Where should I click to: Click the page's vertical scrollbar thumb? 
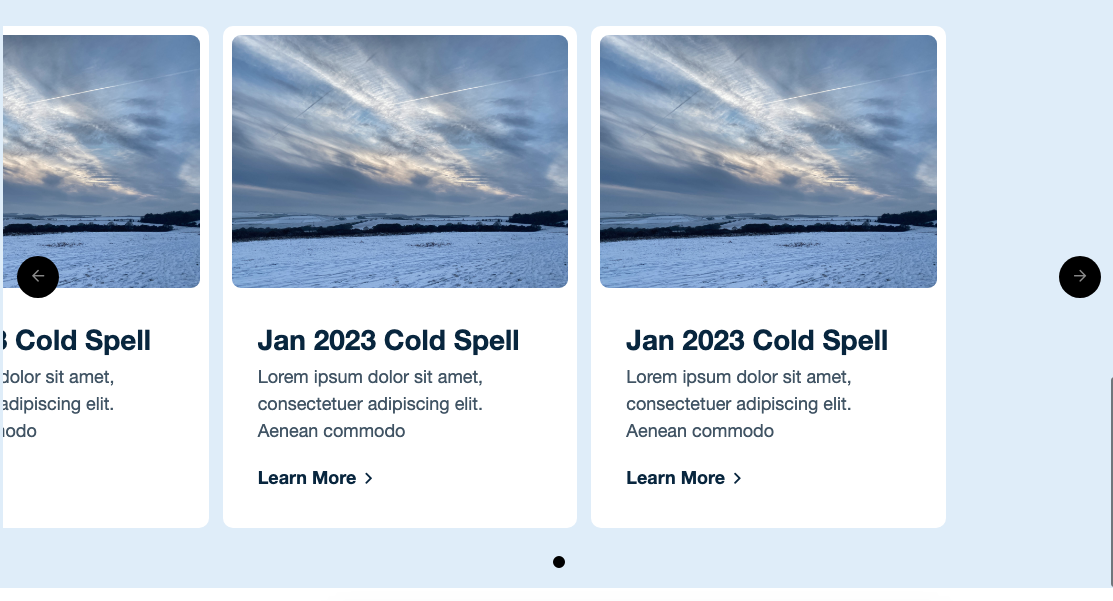coord(1110,480)
